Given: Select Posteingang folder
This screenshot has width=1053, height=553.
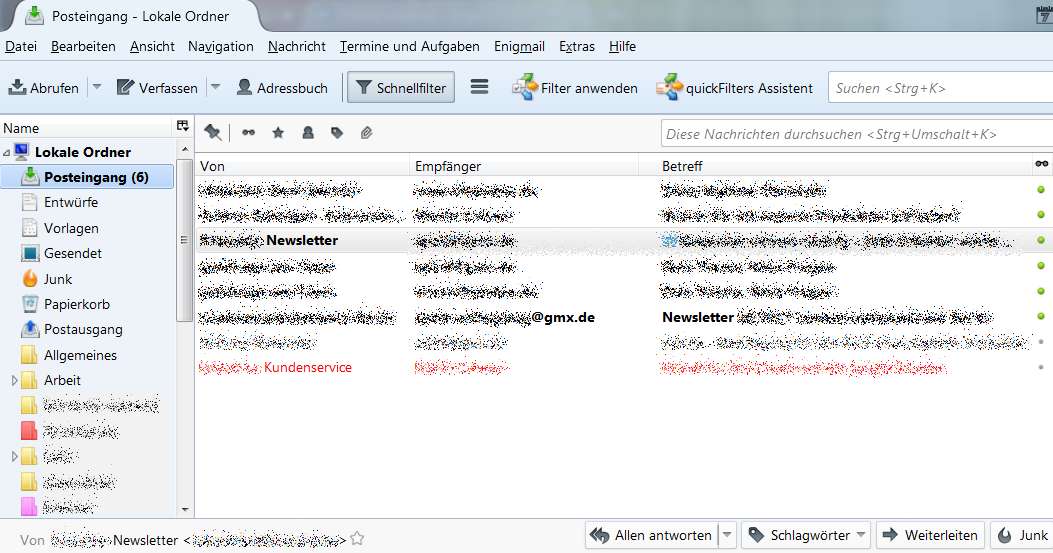Looking at the screenshot, I should coord(87,177).
